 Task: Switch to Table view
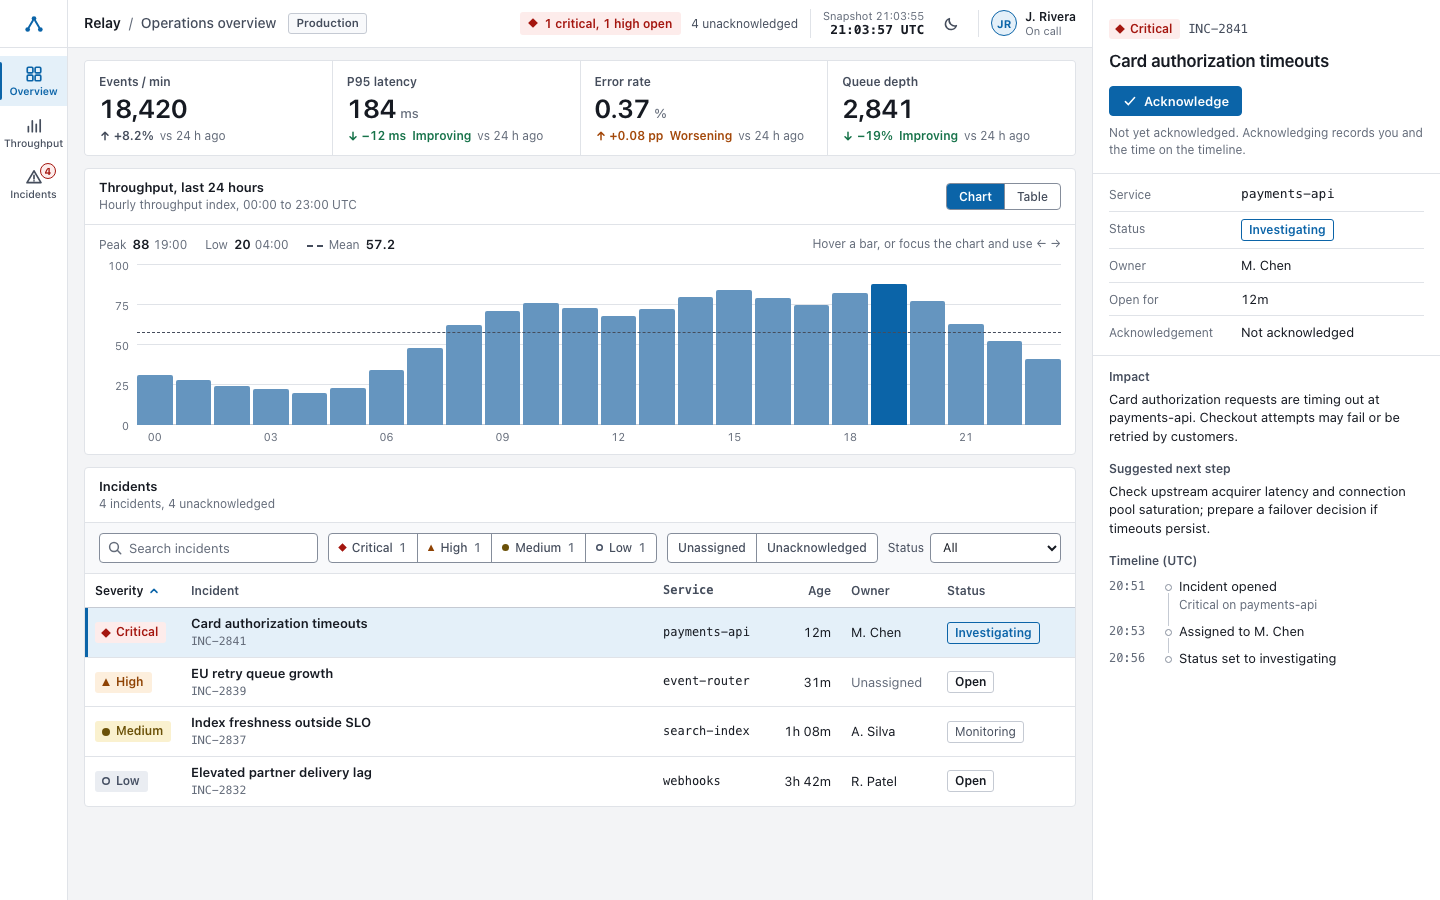click(x=1032, y=197)
